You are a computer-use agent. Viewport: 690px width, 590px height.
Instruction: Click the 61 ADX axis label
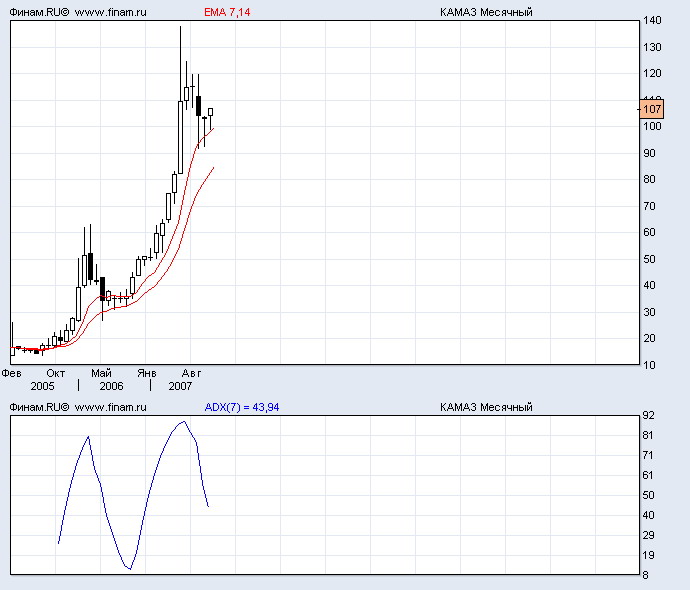(x=649, y=475)
